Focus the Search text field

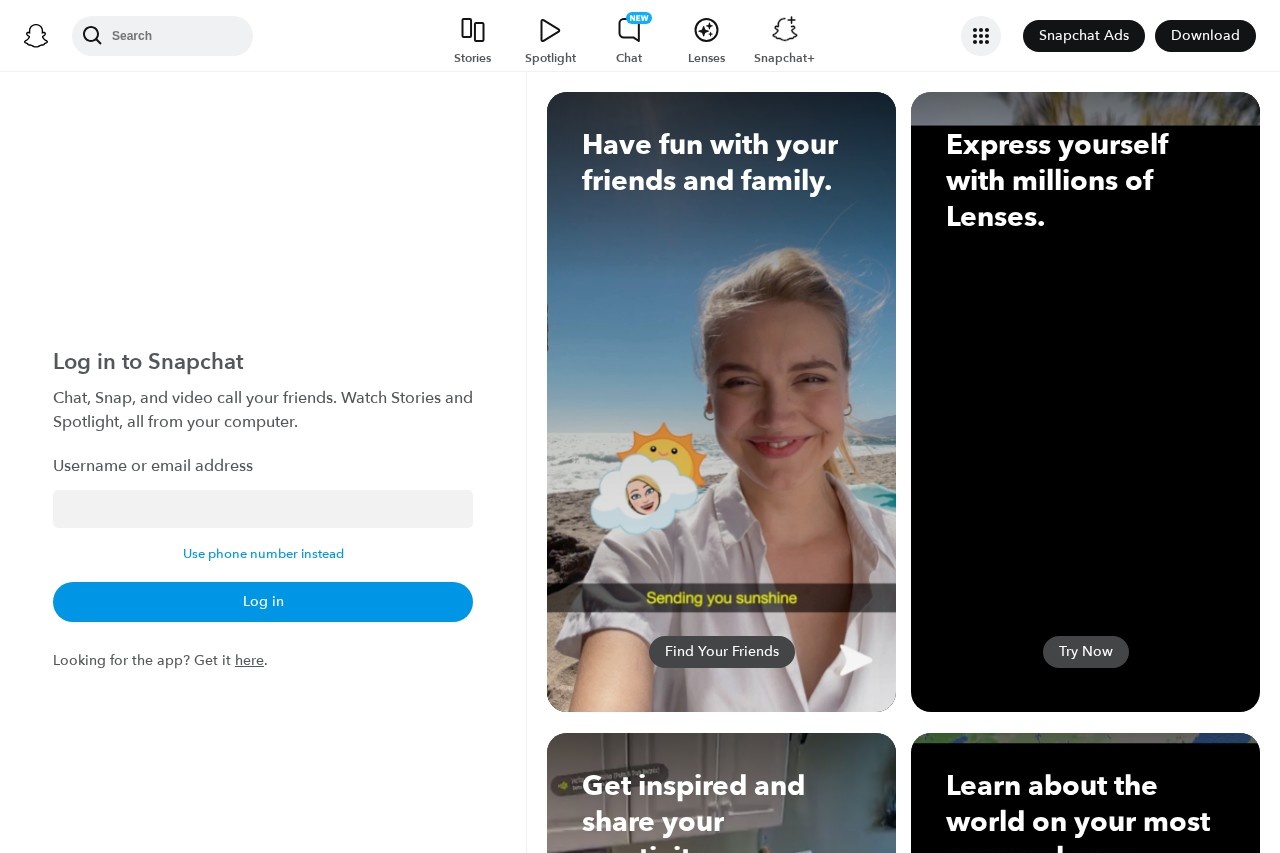click(x=162, y=36)
